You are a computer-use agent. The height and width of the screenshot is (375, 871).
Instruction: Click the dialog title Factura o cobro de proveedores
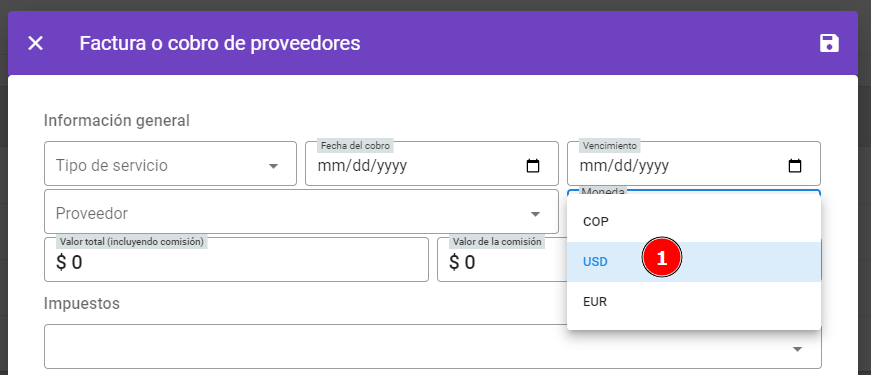coord(220,43)
